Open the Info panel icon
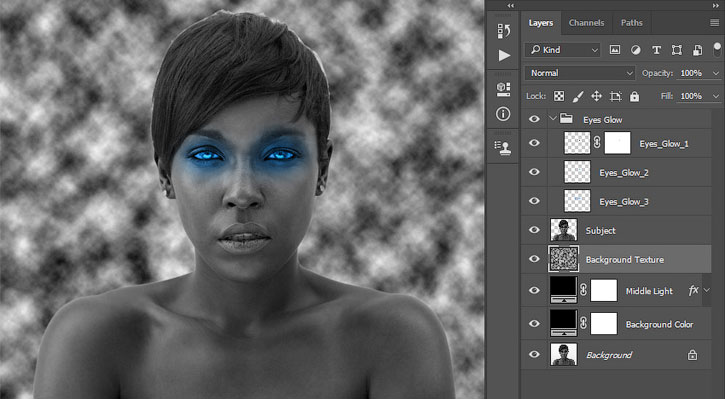Viewport: 725px width, 399px height. 503,114
